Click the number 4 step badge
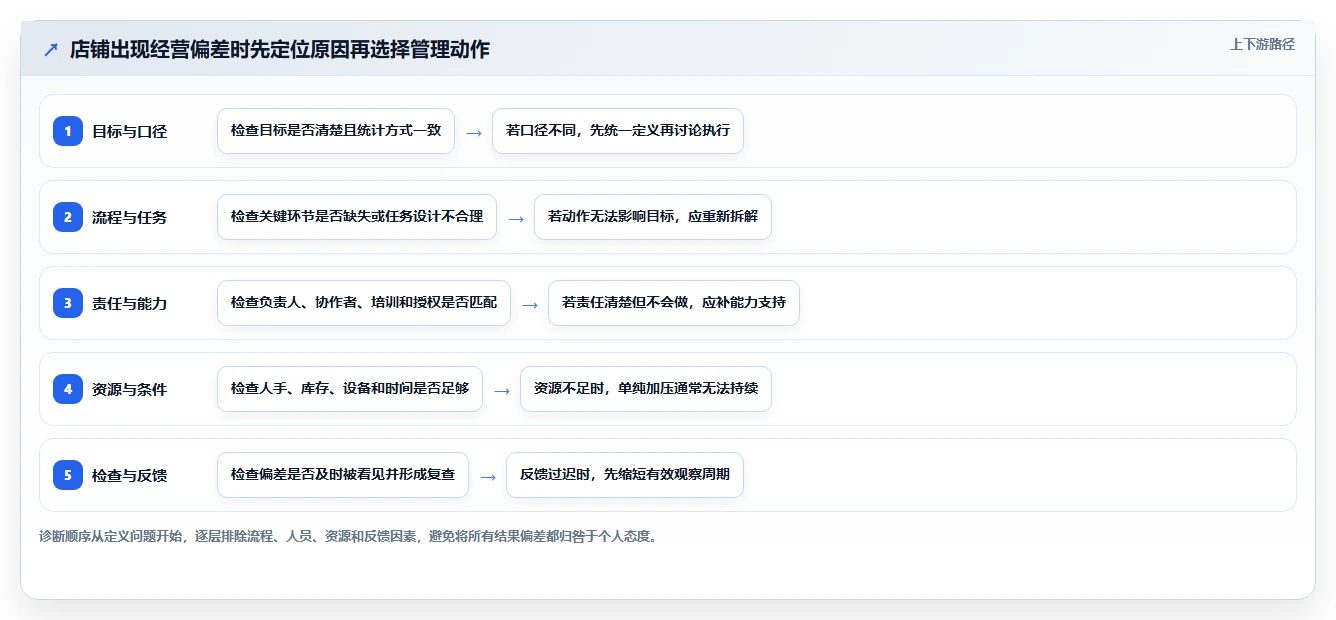Screen dimensions: 1336x620 point(68,389)
